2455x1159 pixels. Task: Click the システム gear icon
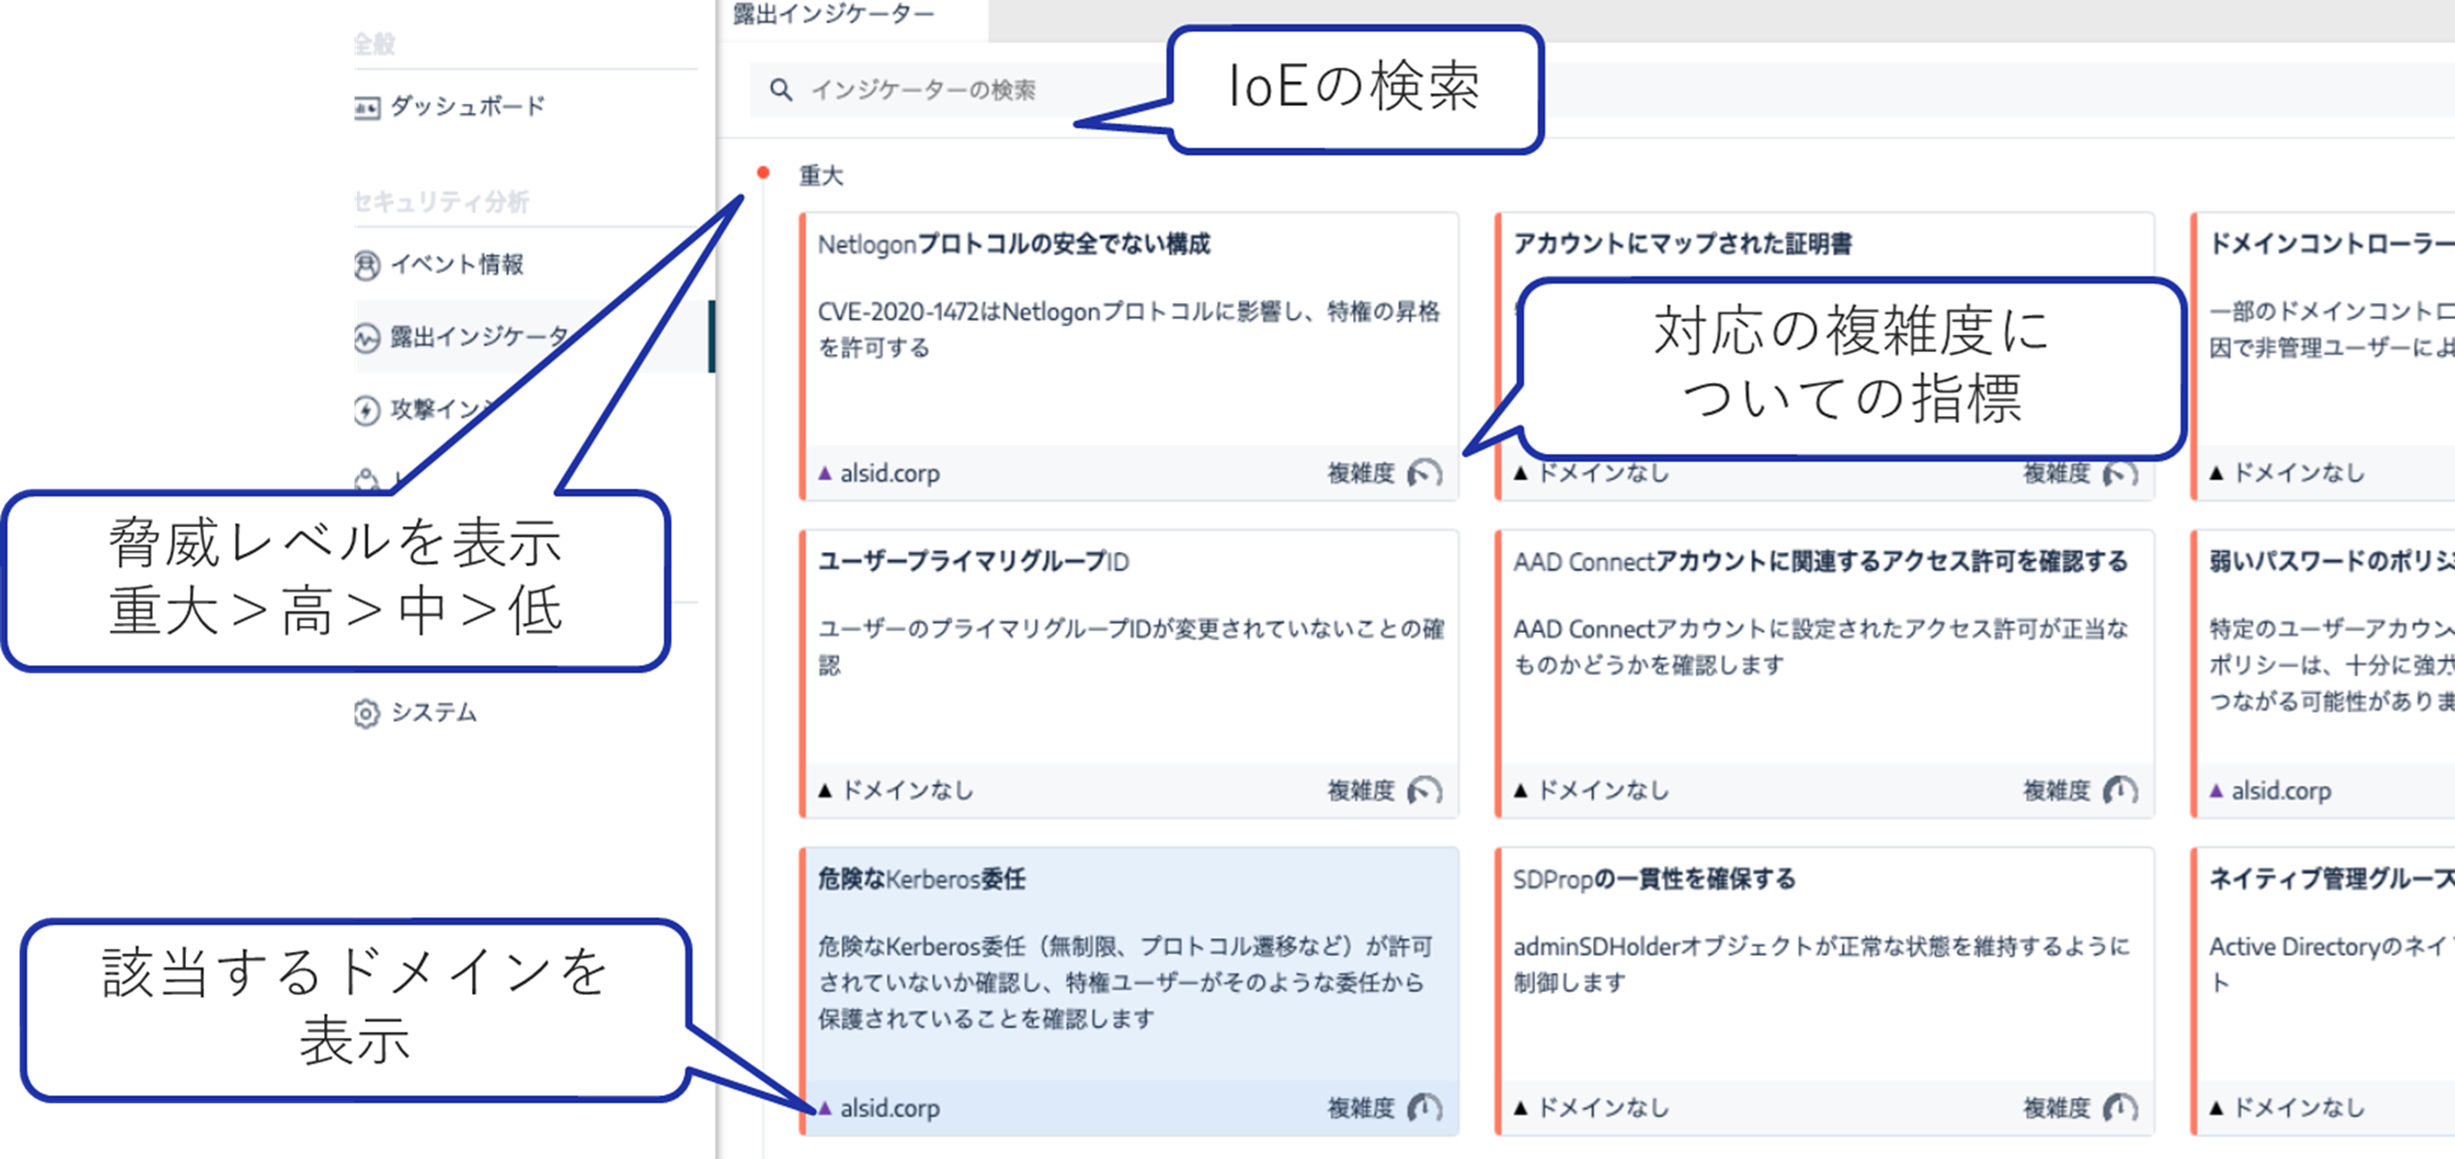click(367, 713)
